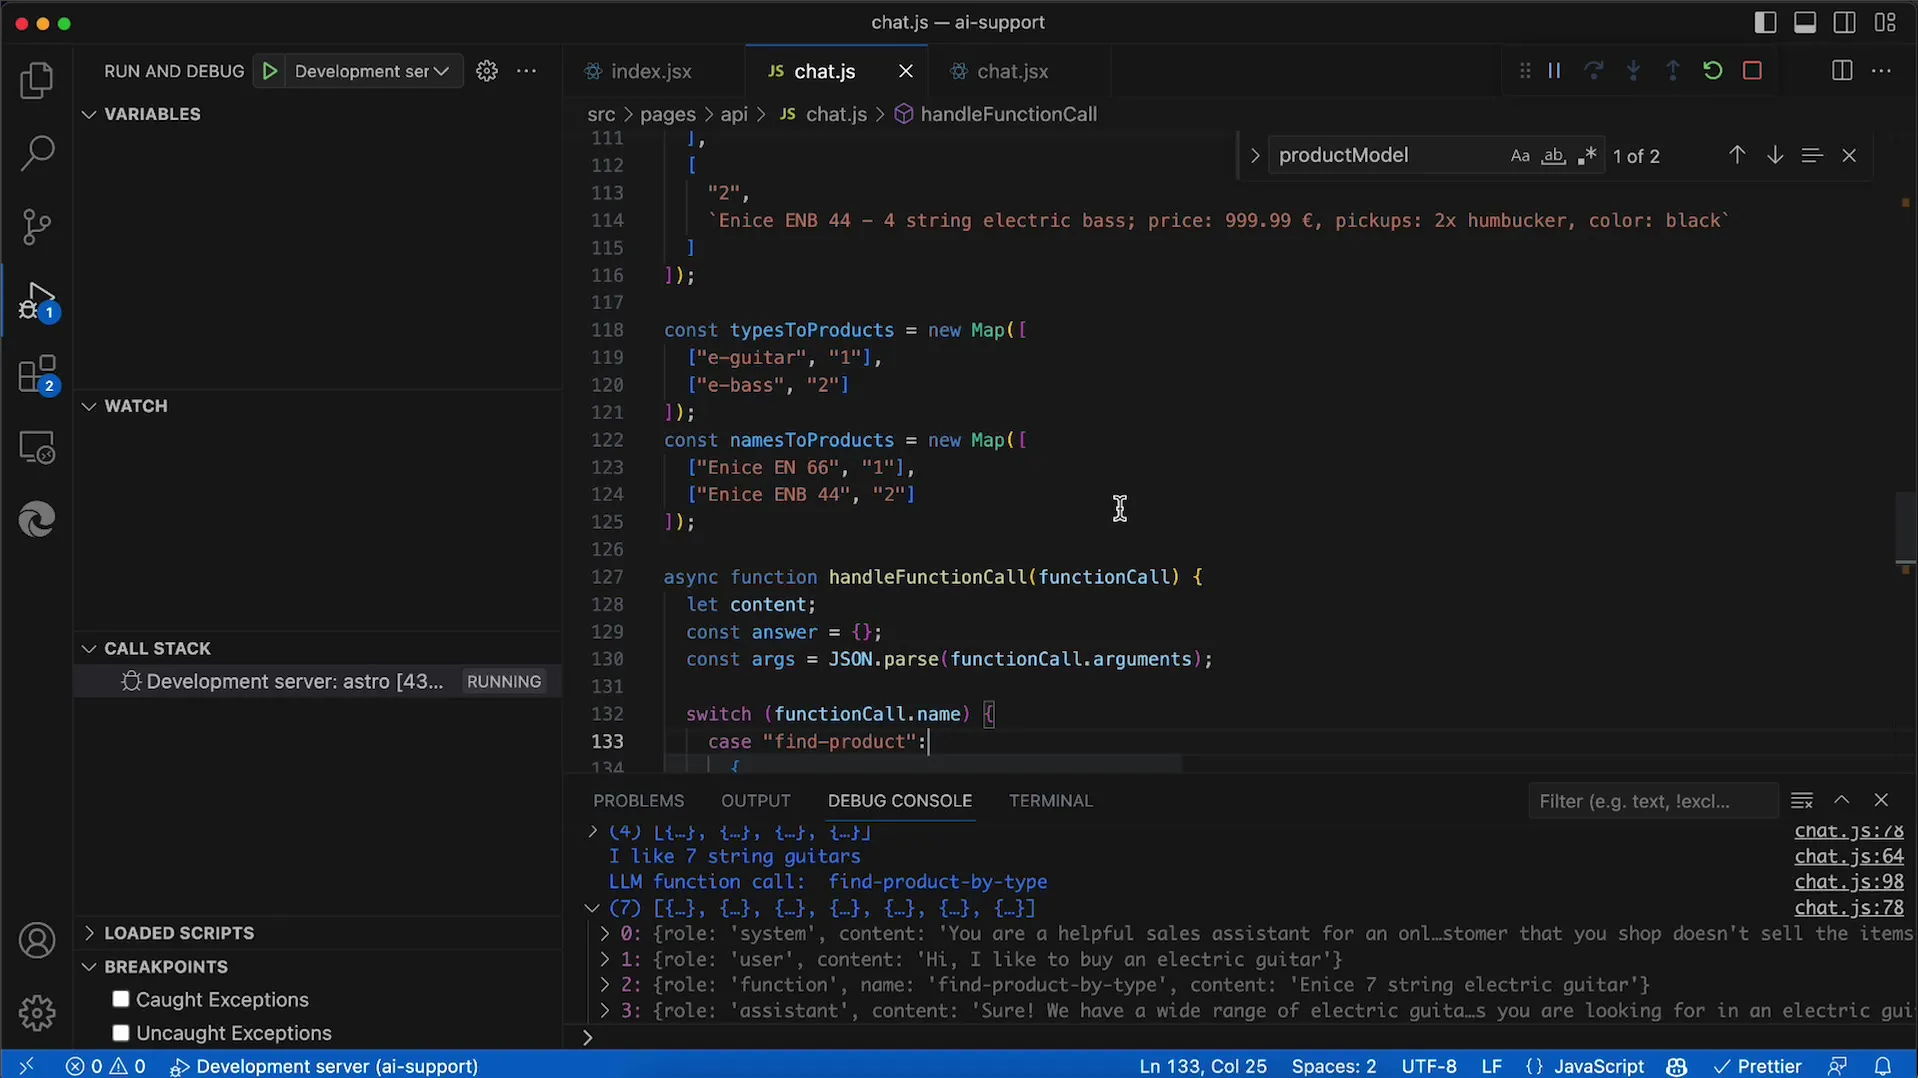Screen dimensions: 1918x1078
Task: Switch to the index.jsx tab
Action: pos(651,71)
